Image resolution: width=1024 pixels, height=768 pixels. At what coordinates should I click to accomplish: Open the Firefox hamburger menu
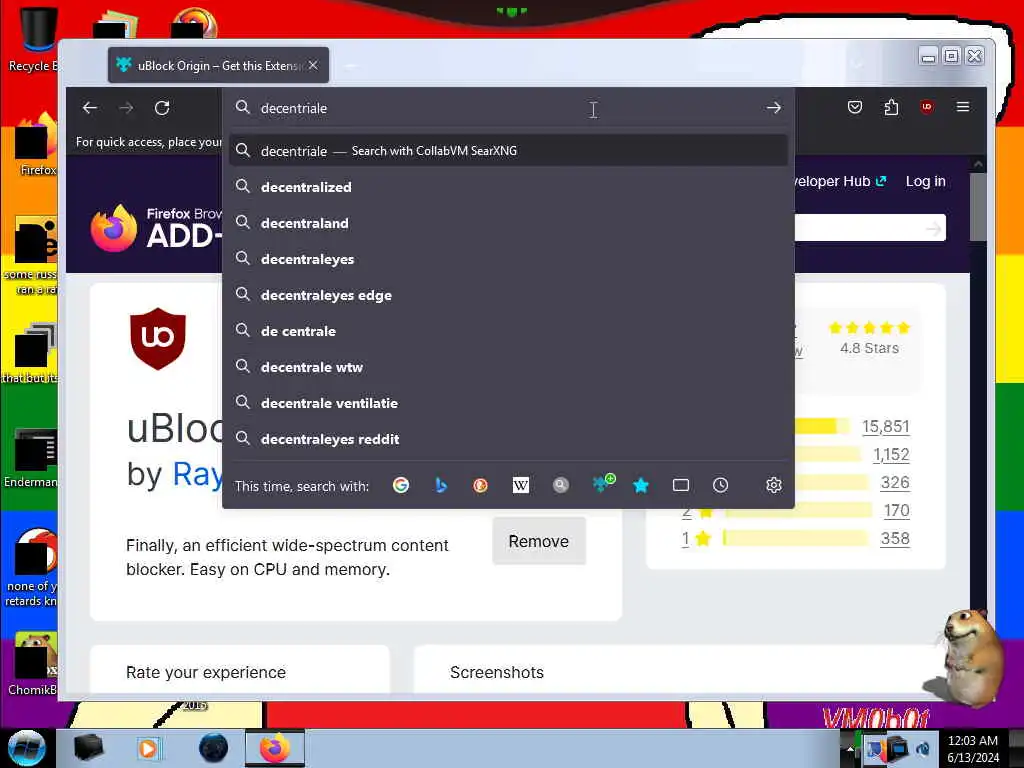click(x=963, y=107)
